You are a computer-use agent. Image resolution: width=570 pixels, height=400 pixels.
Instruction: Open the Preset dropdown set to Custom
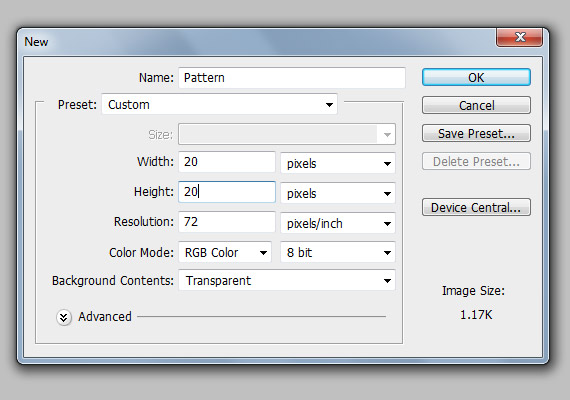[x=220, y=105]
